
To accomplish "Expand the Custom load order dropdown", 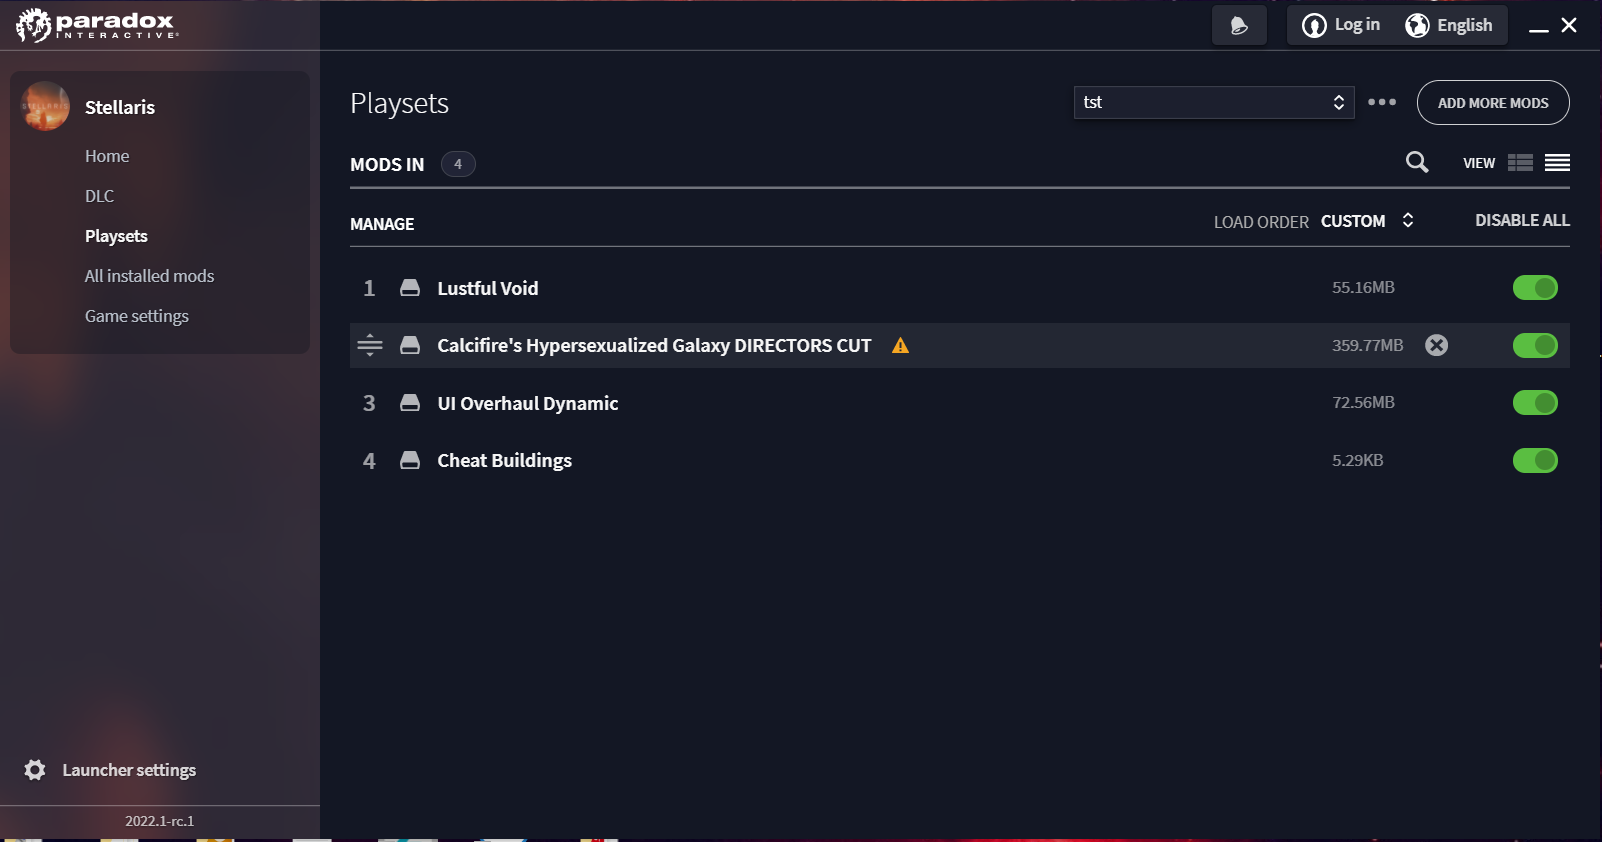I will click(1367, 221).
